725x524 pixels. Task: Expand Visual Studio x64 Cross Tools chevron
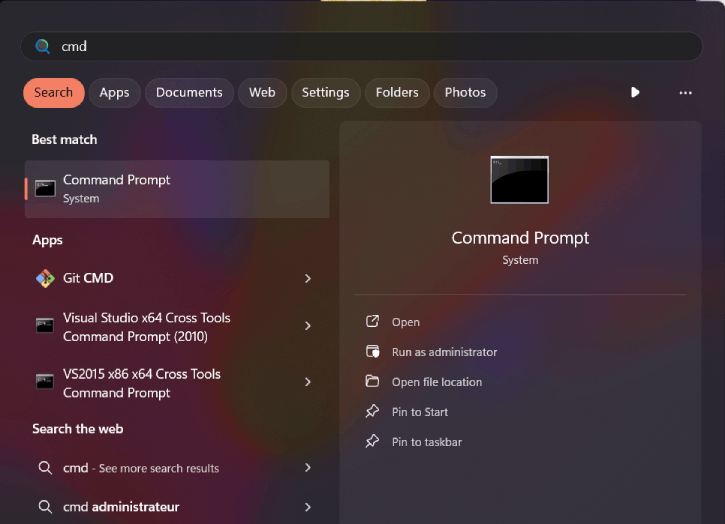click(308, 326)
